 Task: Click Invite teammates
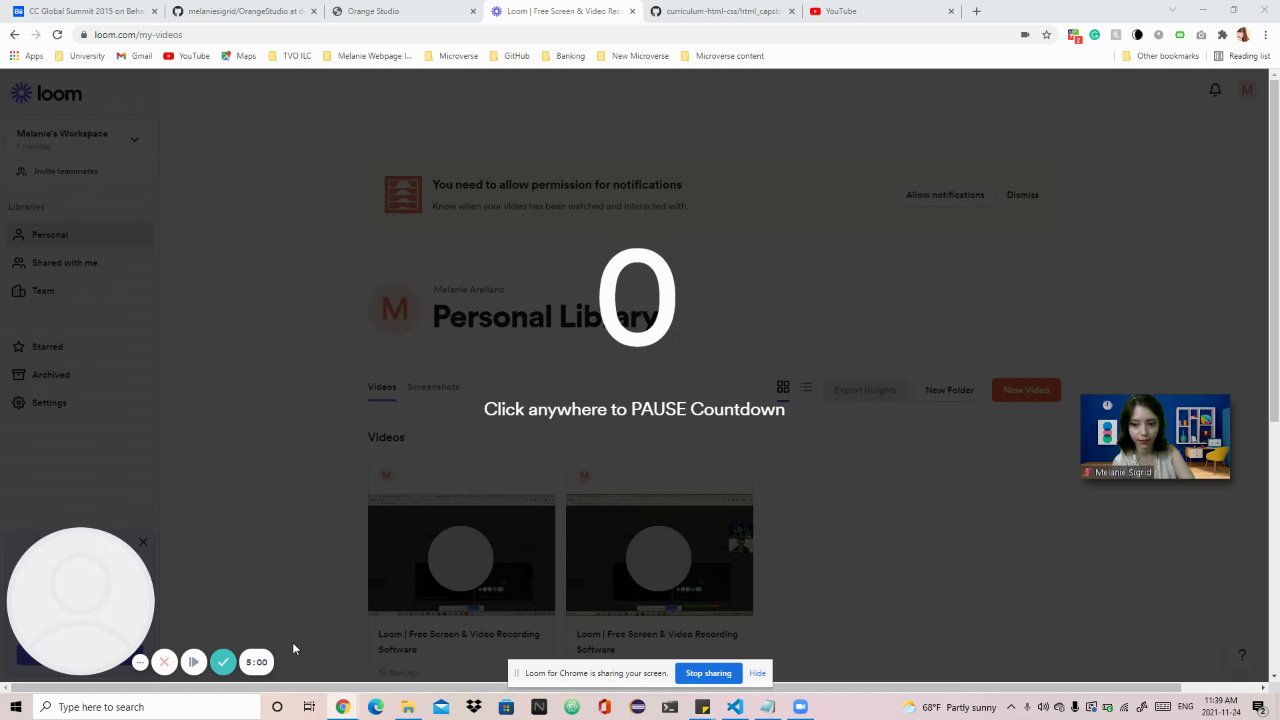pos(66,171)
